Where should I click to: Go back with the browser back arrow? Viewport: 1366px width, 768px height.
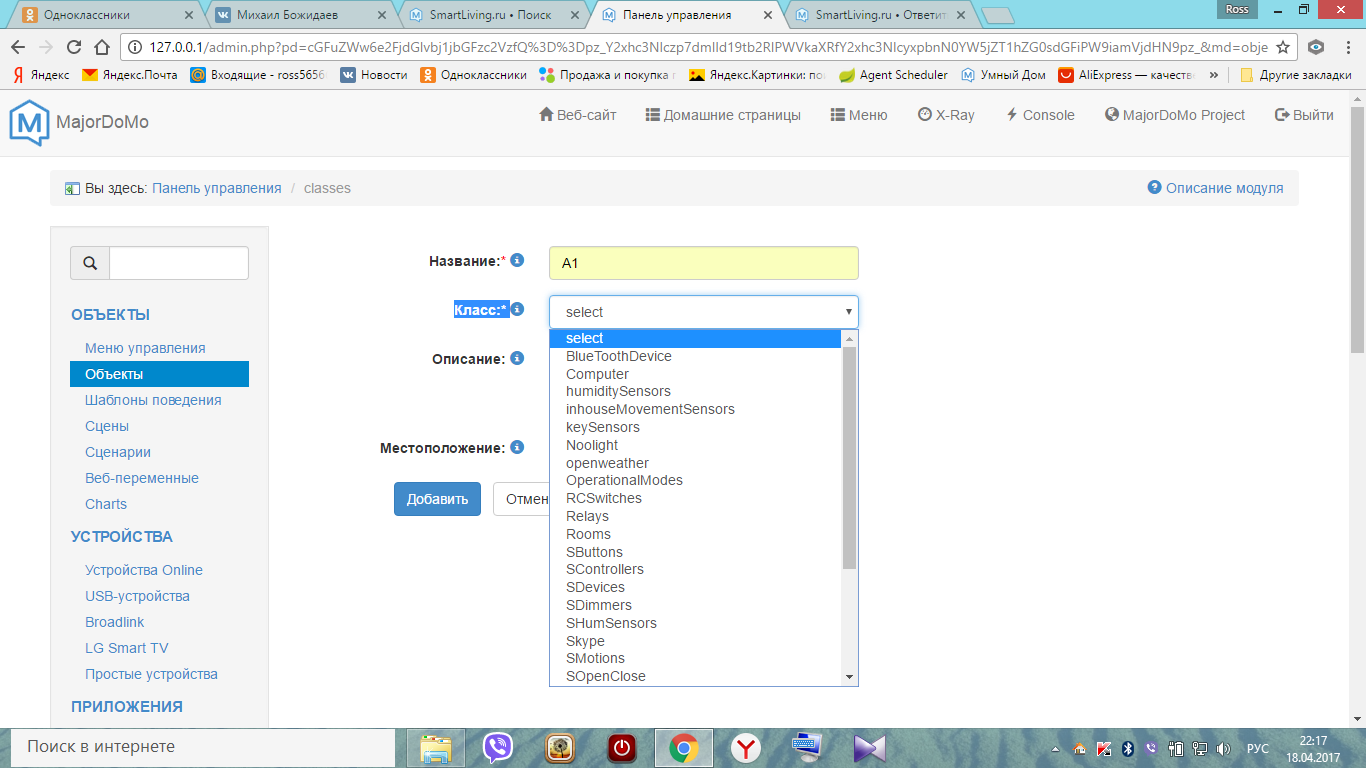click(x=18, y=47)
